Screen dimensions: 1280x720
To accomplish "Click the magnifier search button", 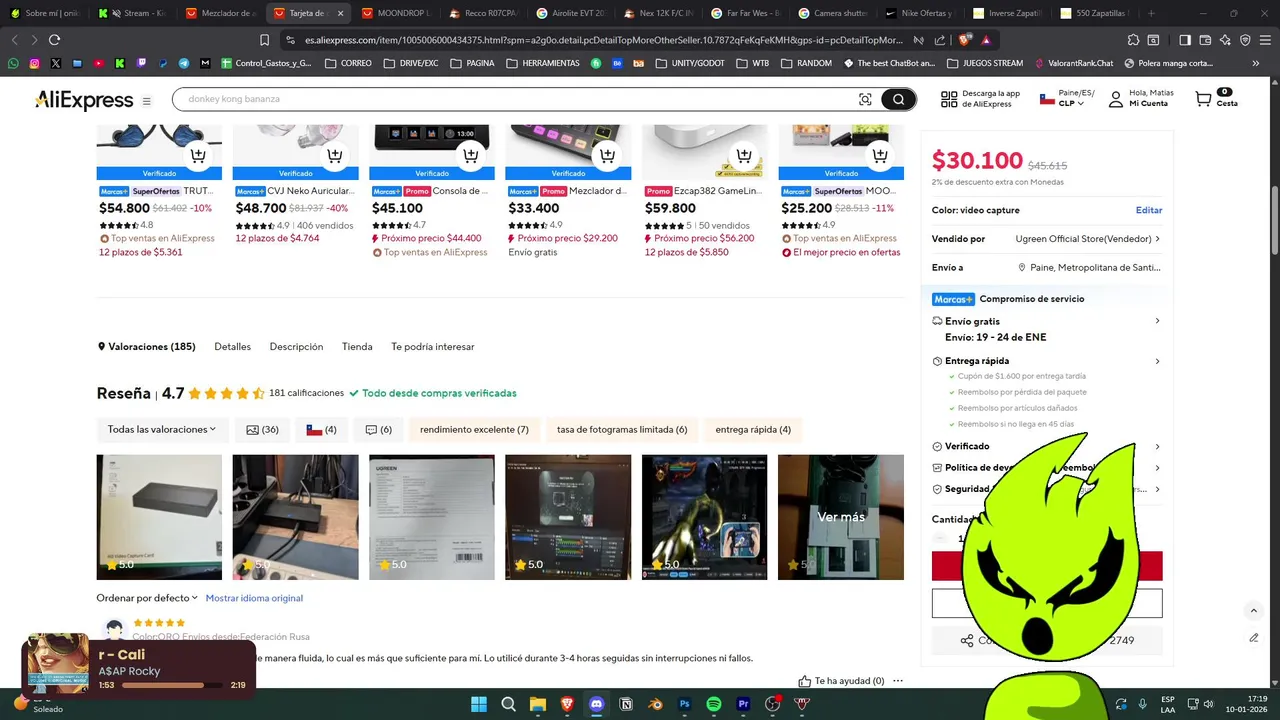I will click(x=899, y=99).
